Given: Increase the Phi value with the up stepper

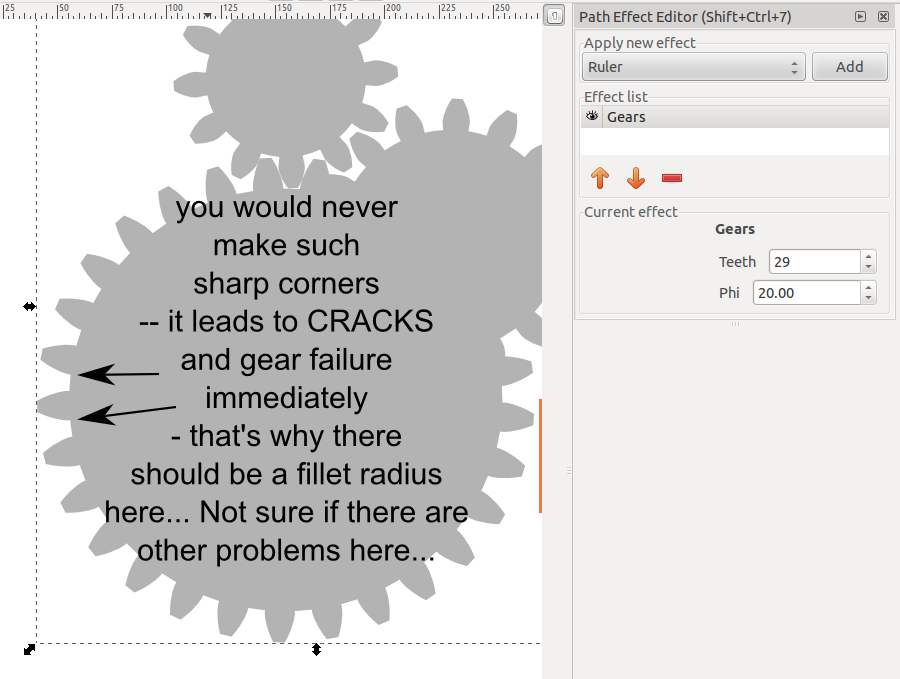Looking at the screenshot, I should point(868,287).
